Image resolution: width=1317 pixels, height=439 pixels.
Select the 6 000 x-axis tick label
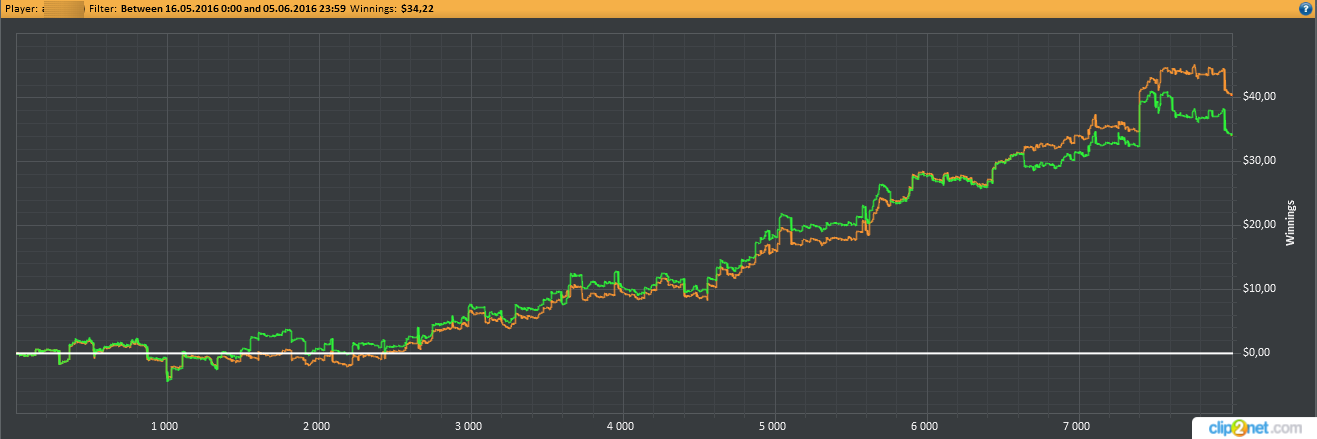click(926, 426)
